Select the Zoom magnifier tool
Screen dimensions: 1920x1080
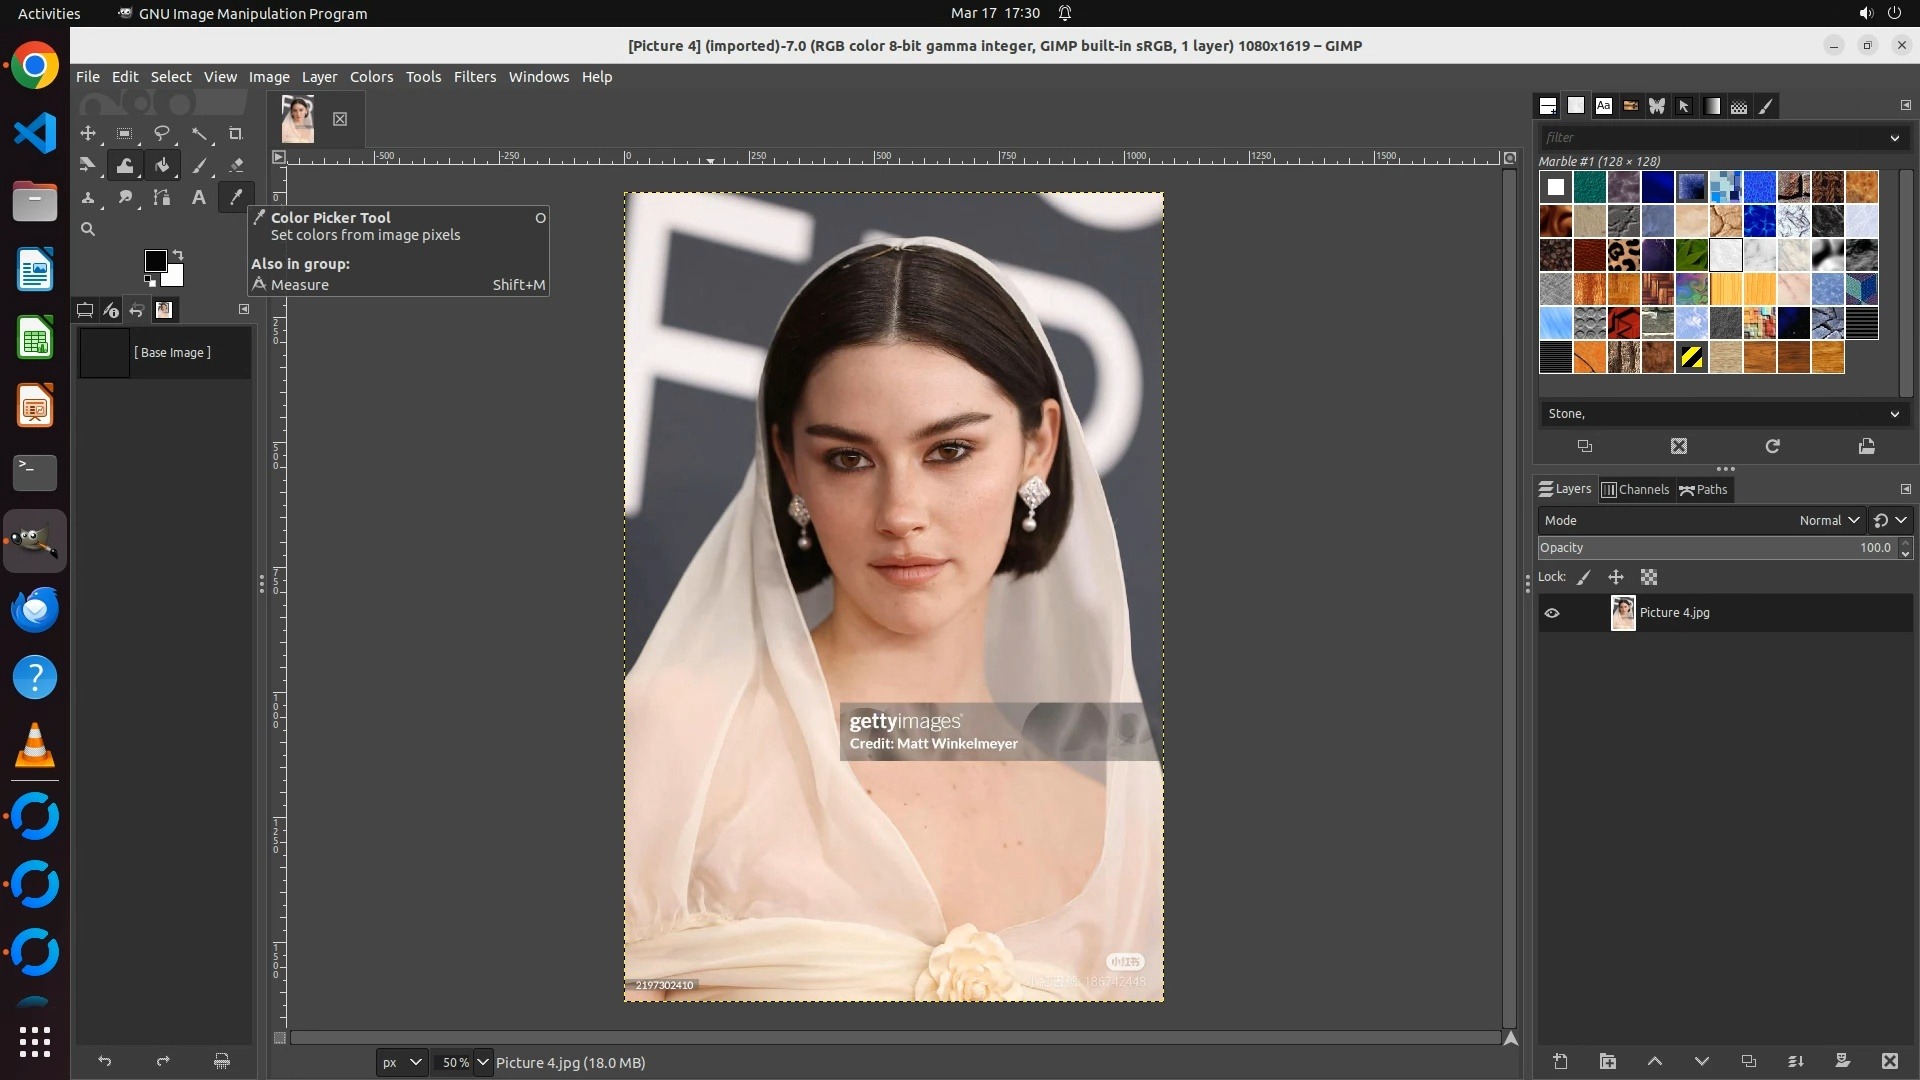(88, 229)
